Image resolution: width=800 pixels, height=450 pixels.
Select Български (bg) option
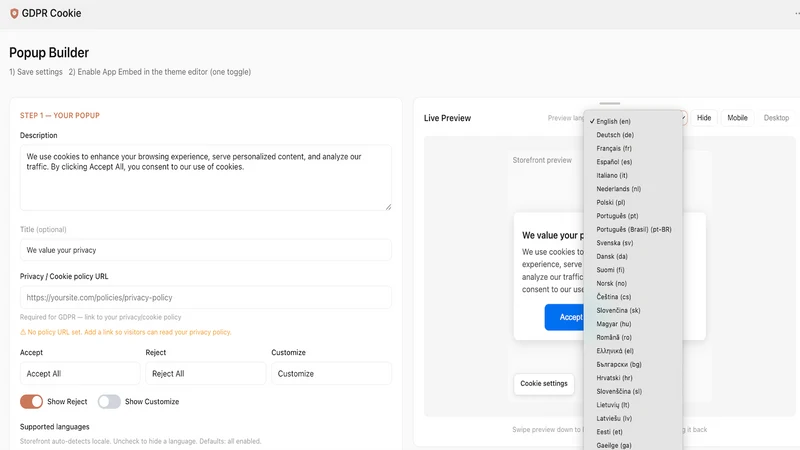pos(633,364)
